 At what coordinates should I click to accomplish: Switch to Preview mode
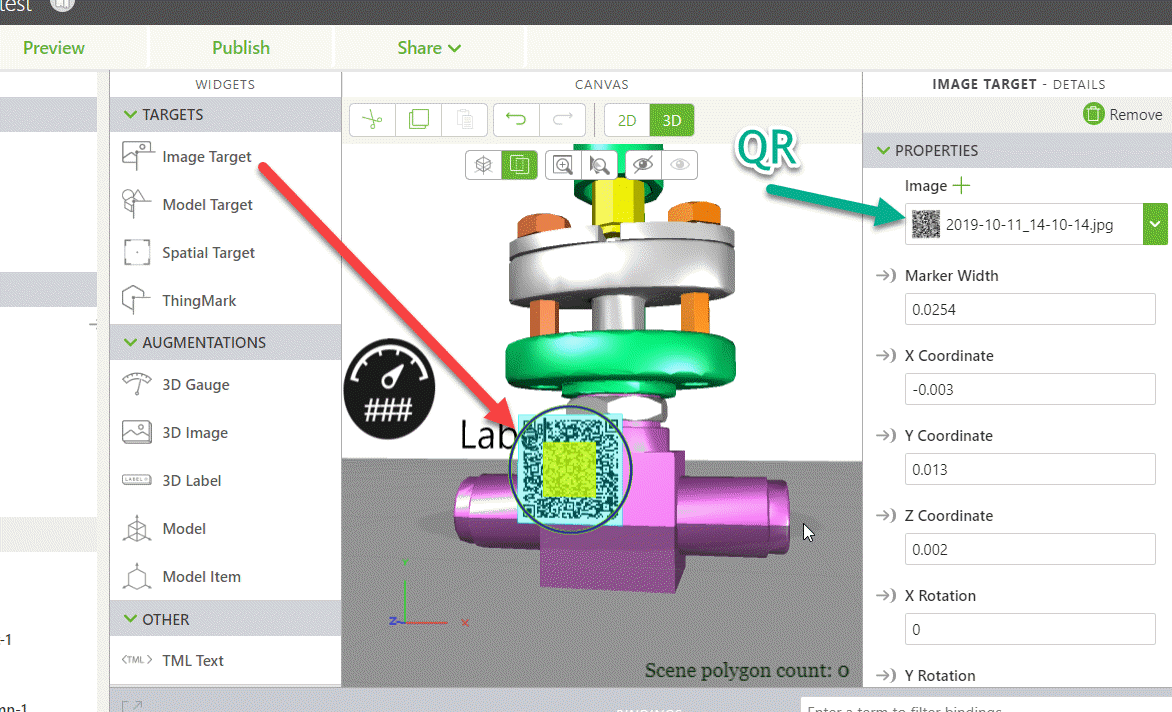click(53, 47)
